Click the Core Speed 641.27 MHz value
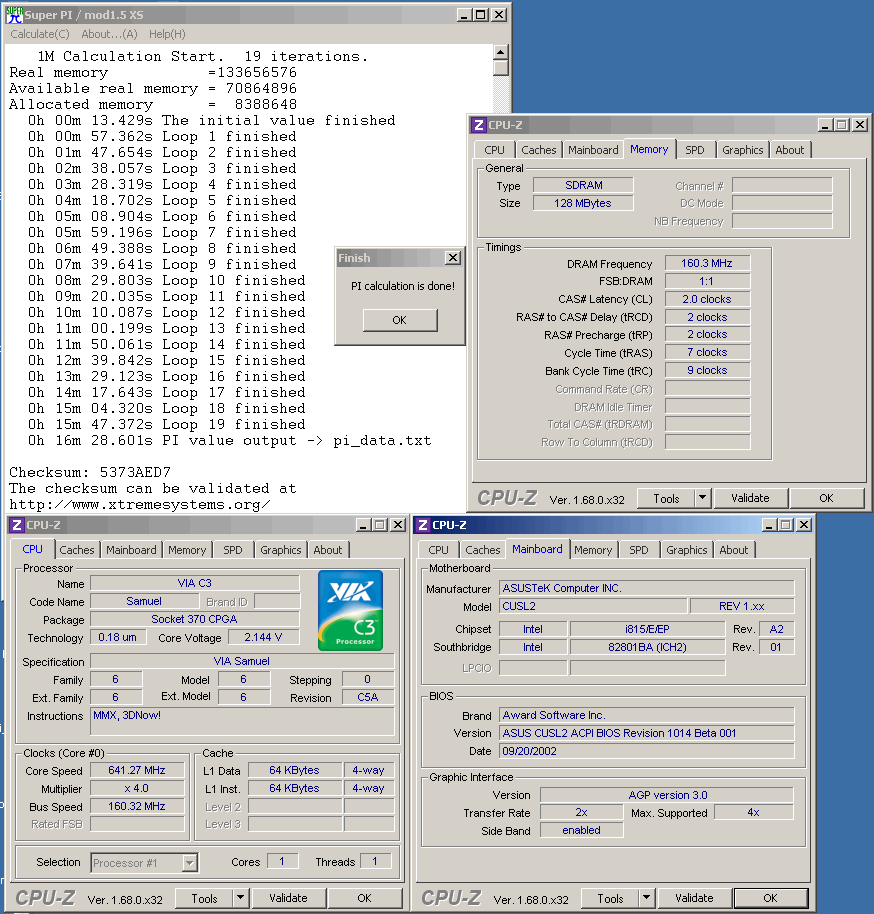 (137, 771)
